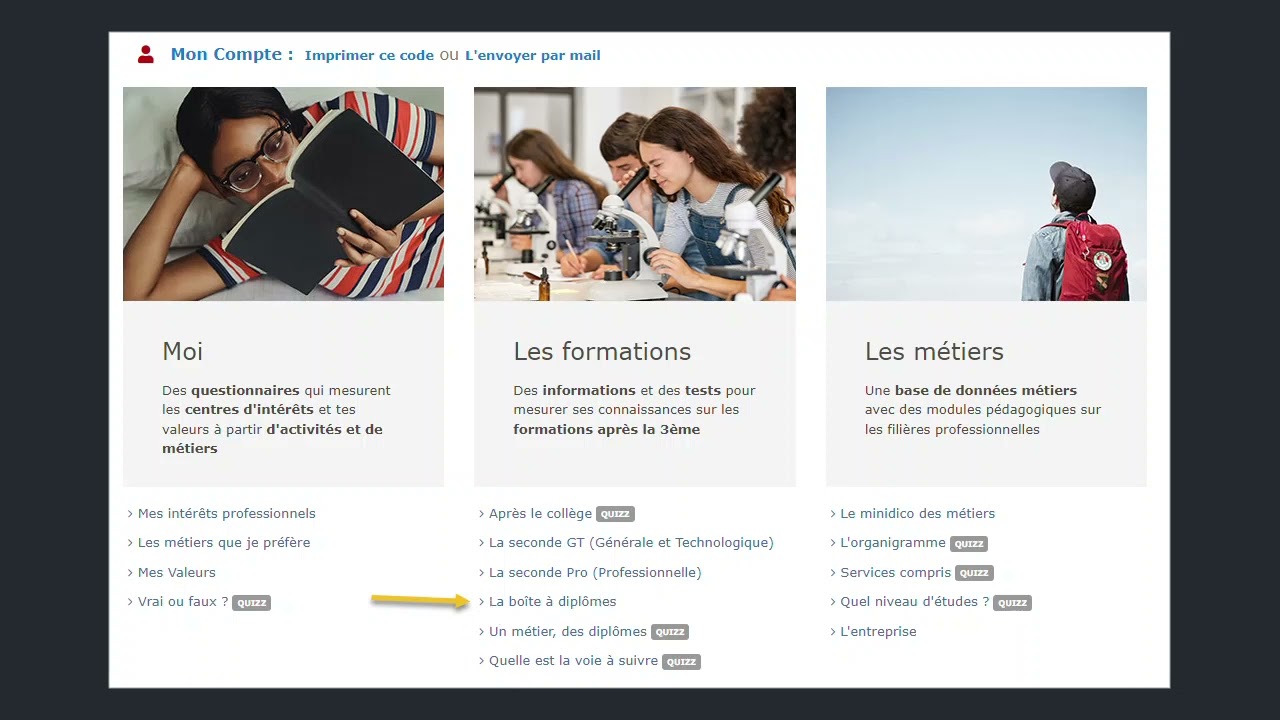Click QUIZZ badge beside Un métier, des diplômes
This screenshot has height=720, width=1280.
pos(670,632)
